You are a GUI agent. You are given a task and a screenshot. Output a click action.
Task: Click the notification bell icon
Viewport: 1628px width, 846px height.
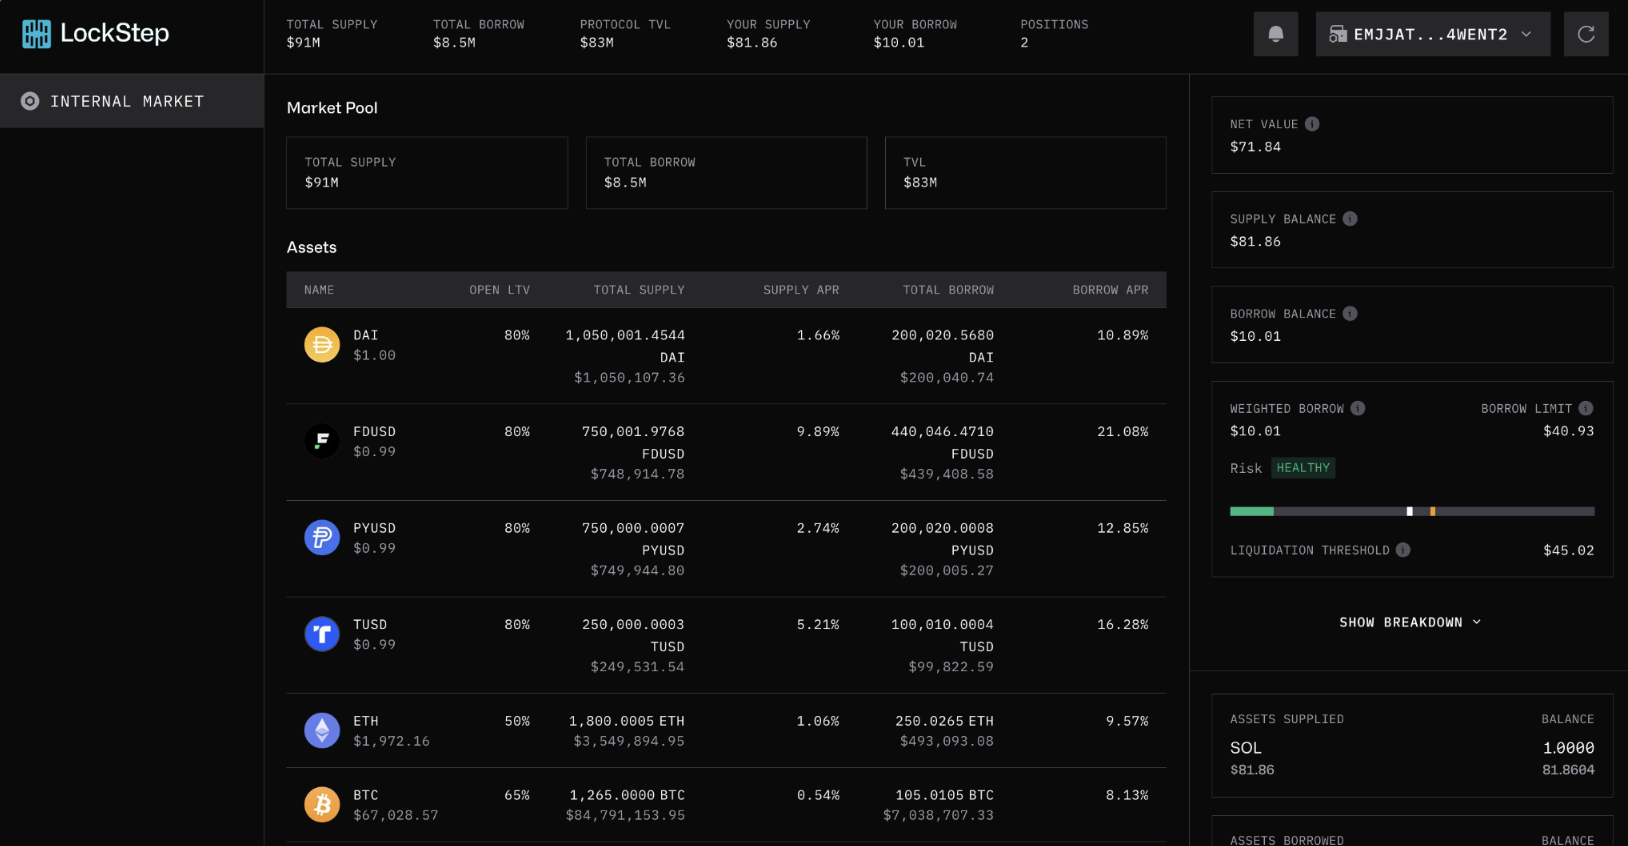point(1275,34)
